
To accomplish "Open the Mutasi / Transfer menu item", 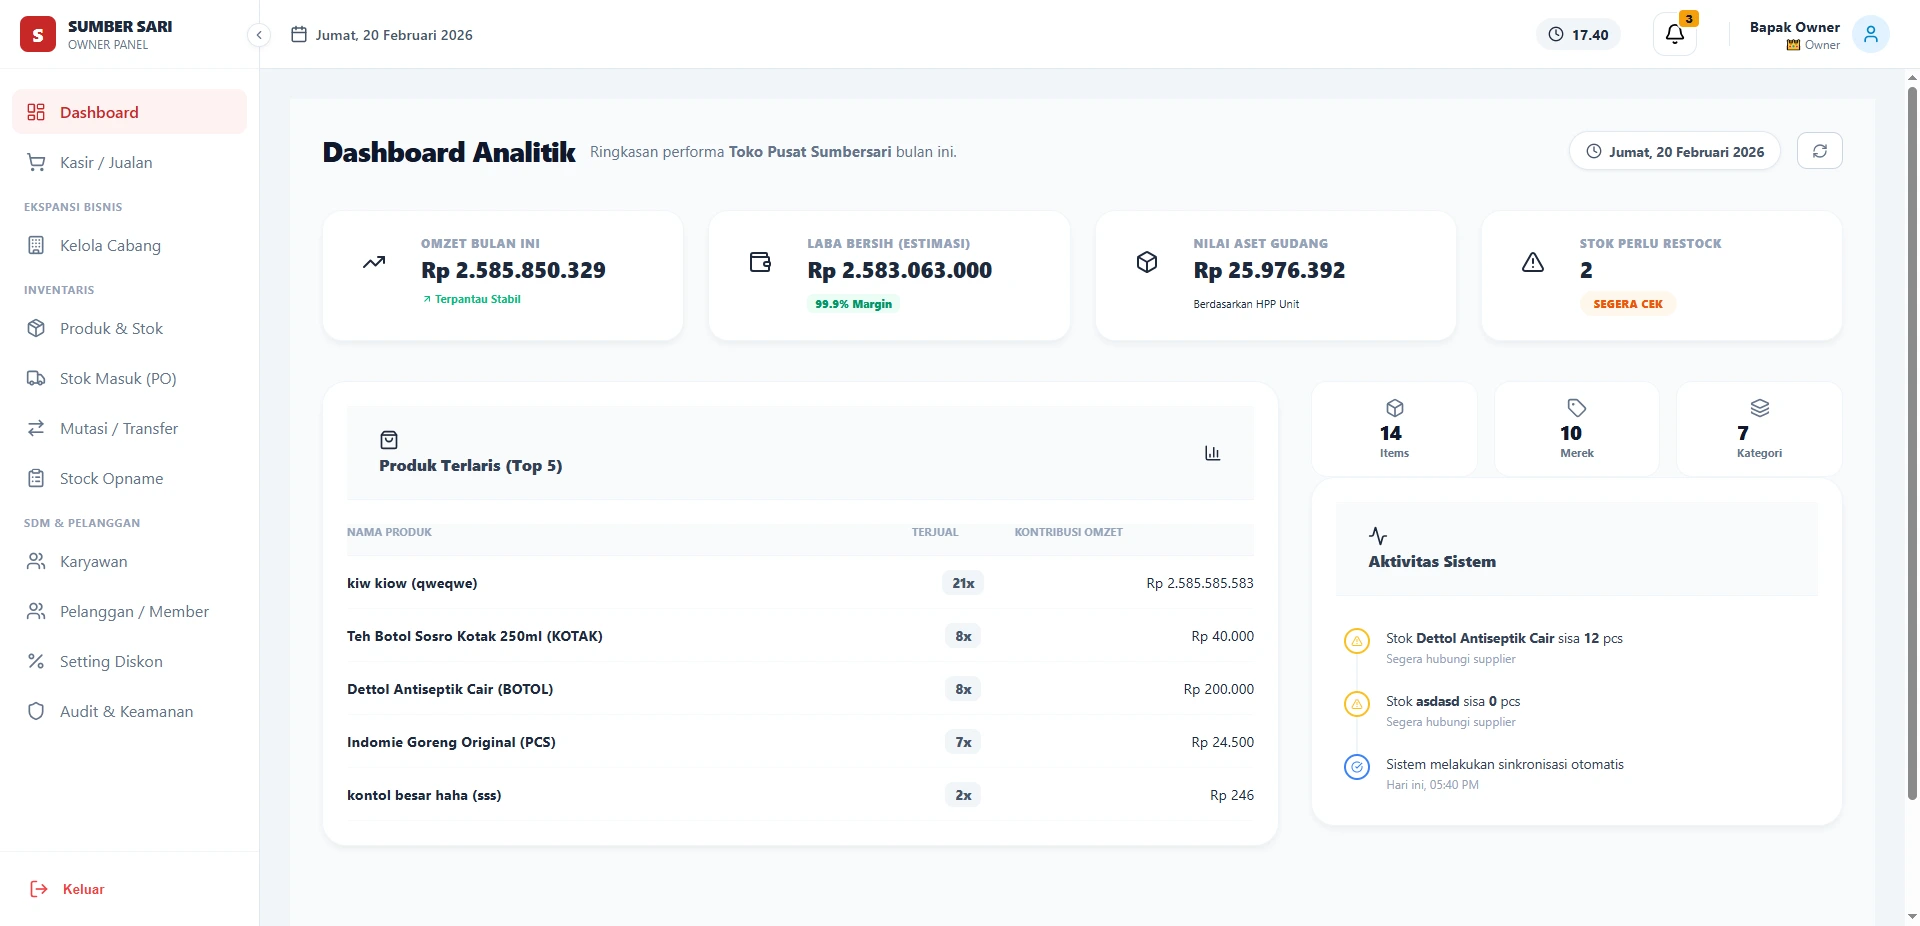I will pyautogui.click(x=118, y=428).
